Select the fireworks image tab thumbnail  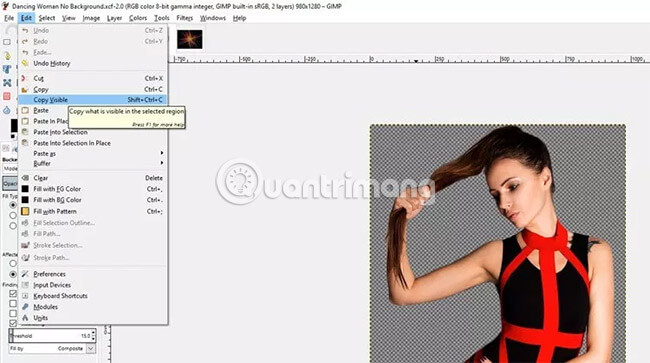click(190, 39)
